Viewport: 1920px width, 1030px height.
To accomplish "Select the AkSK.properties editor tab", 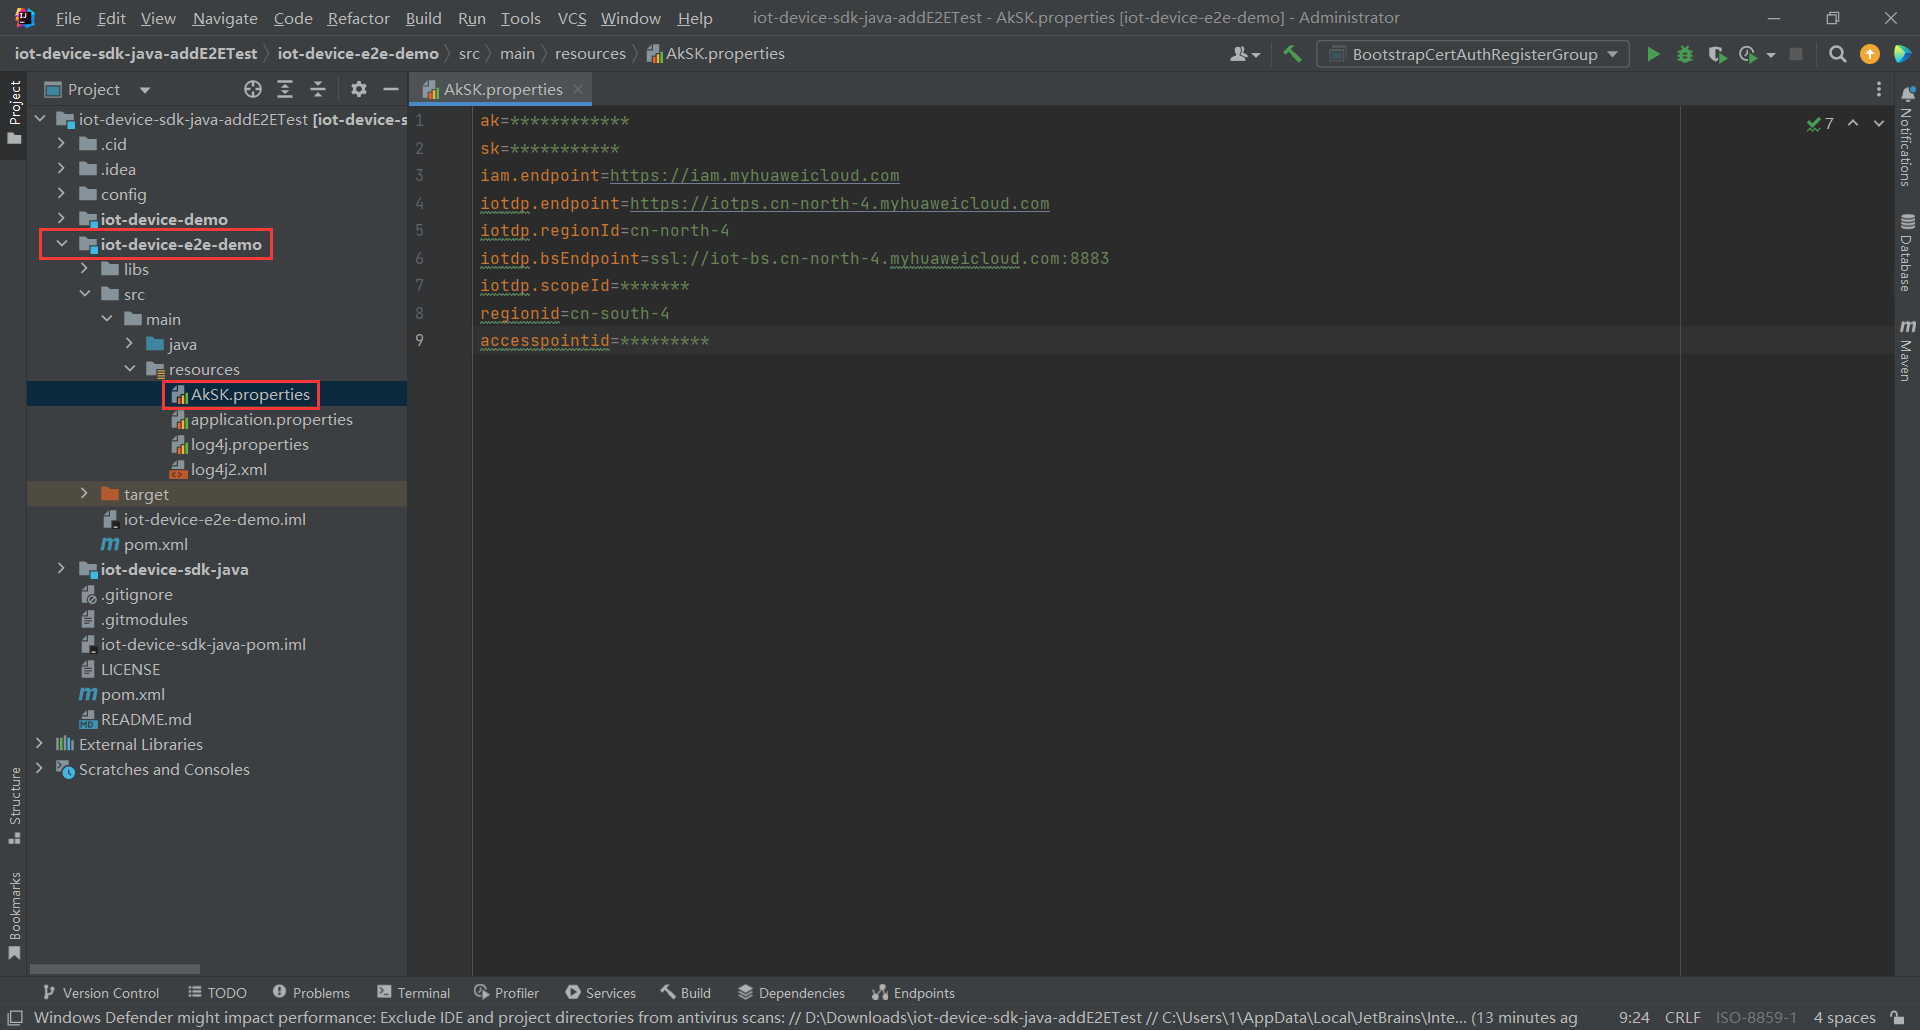I will (502, 90).
